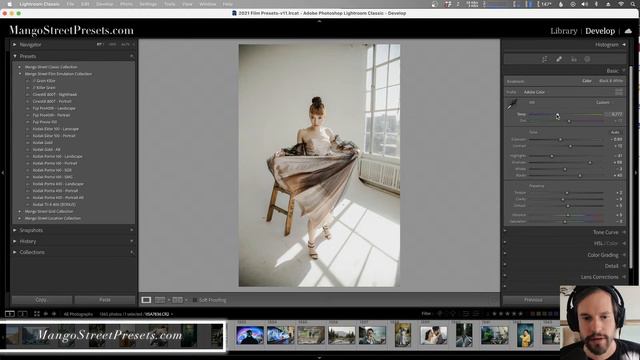Viewport: 640px width, 360px height.
Task: Click the Paste settings button
Action: coord(105,300)
